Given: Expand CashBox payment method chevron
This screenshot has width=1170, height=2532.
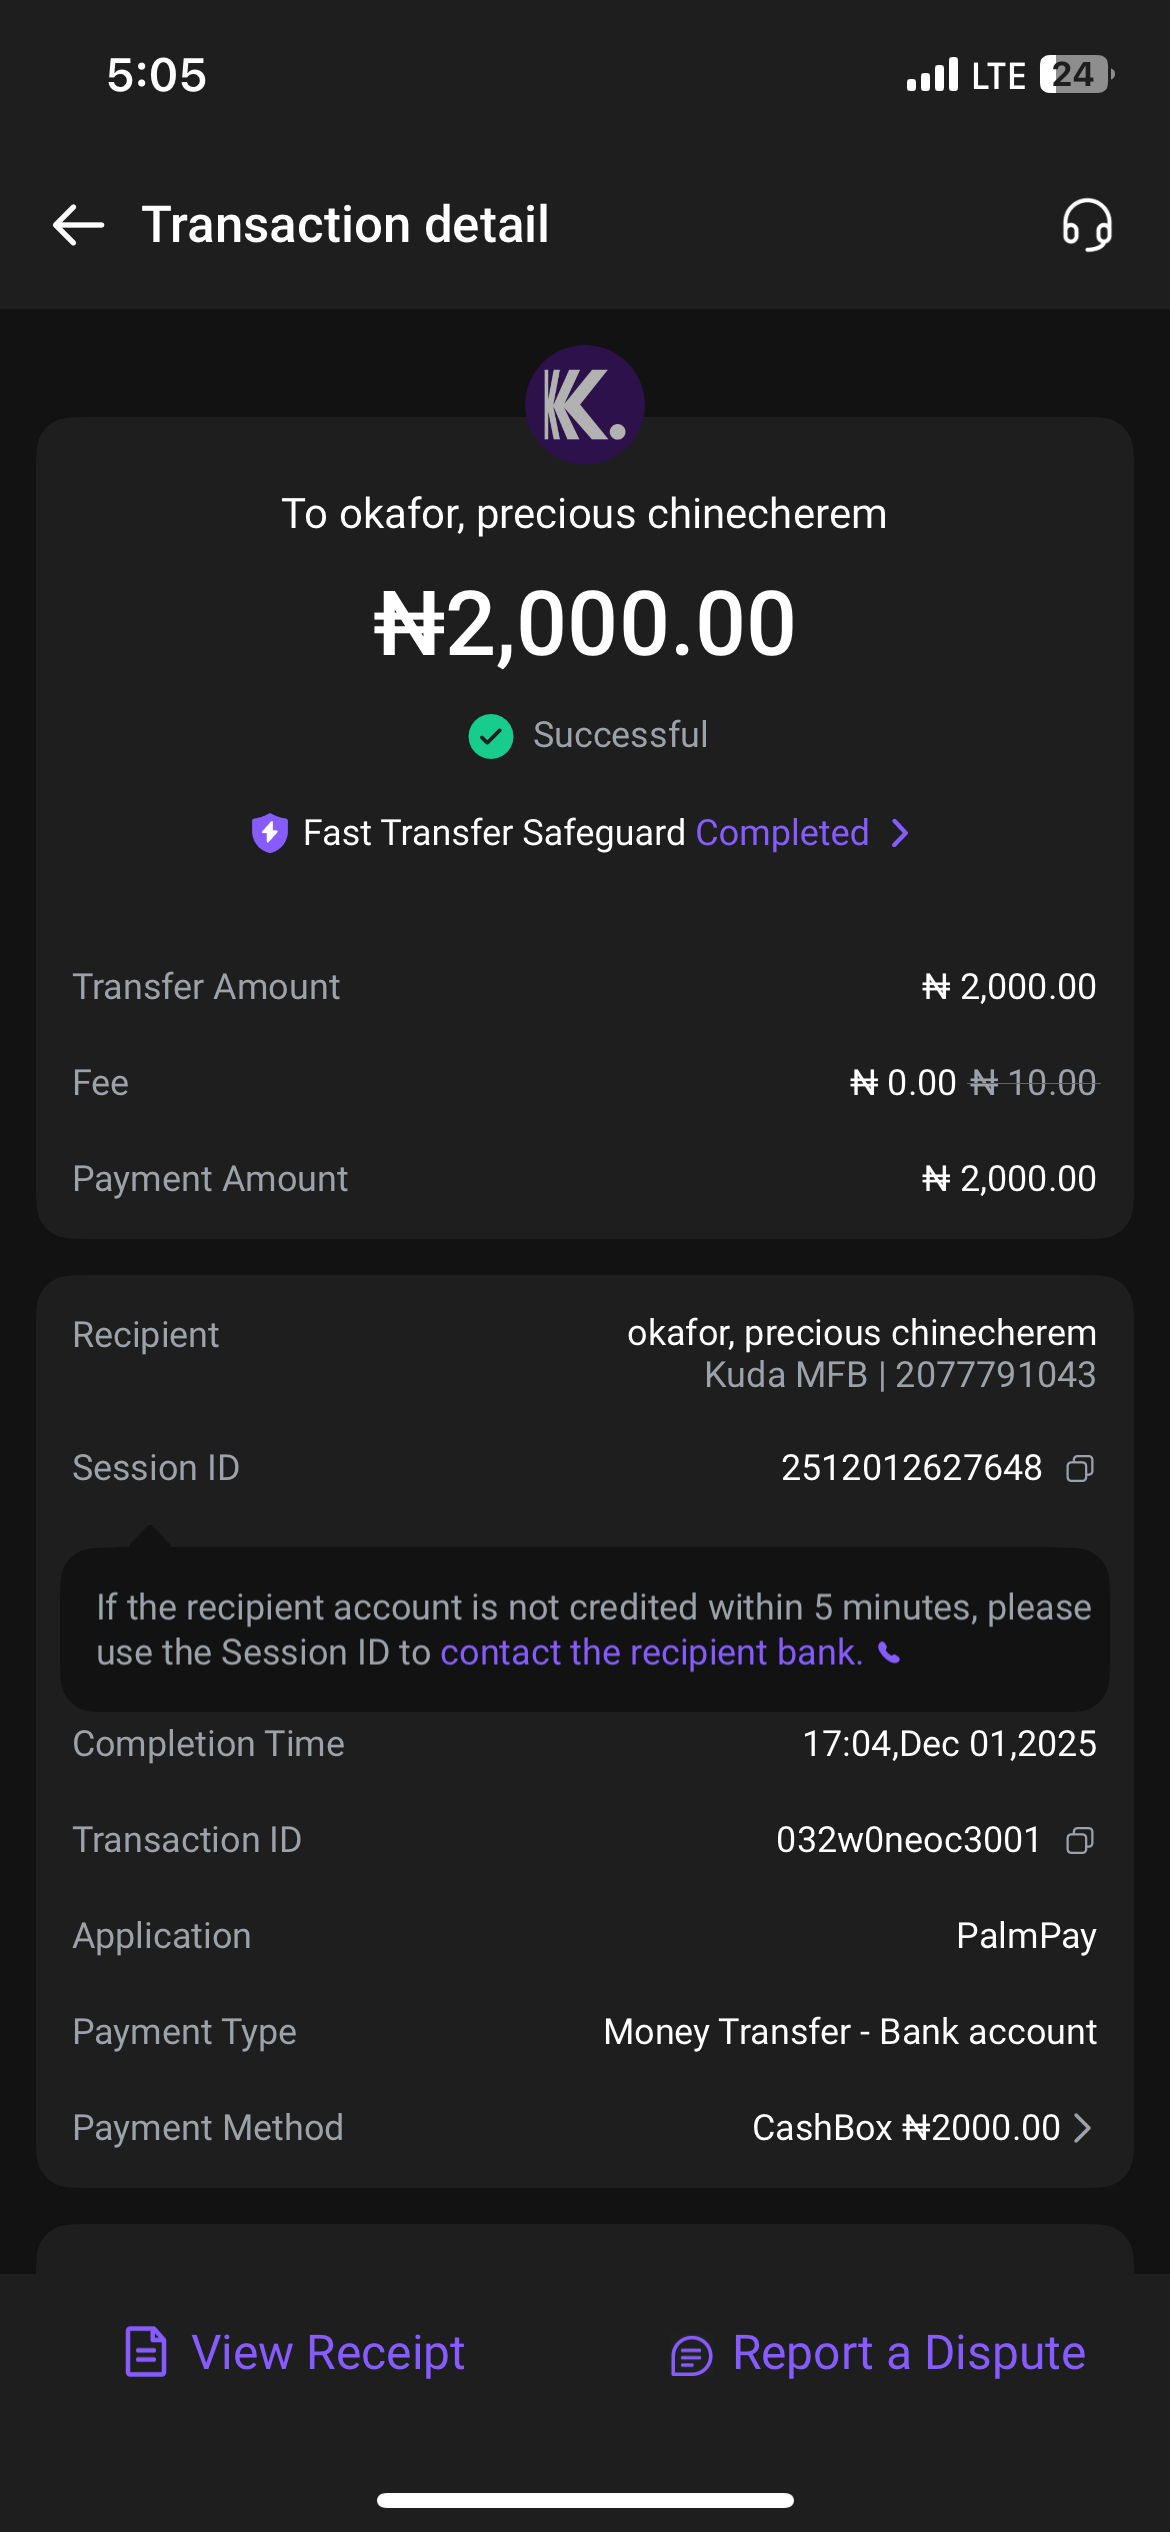Looking at the screenshot, I should tap(1082, 2128).
